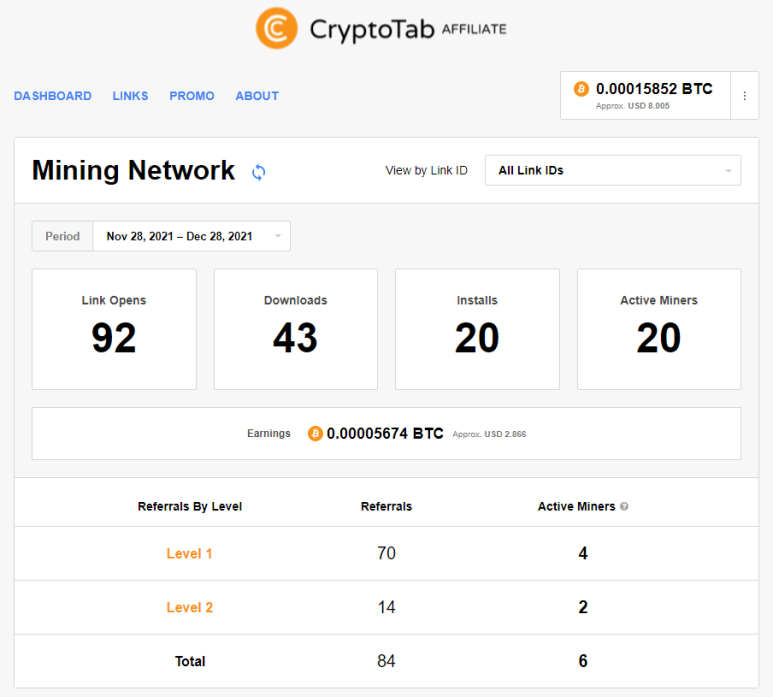Image resolution: width=773 pixels, height=697 pixels.
Task: Click the help icon beside Active Miners
Action: point(624,506)
